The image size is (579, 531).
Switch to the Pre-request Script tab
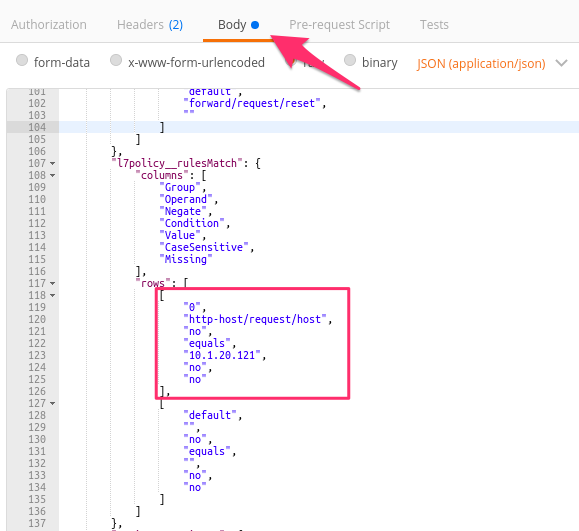click(339, 25)
